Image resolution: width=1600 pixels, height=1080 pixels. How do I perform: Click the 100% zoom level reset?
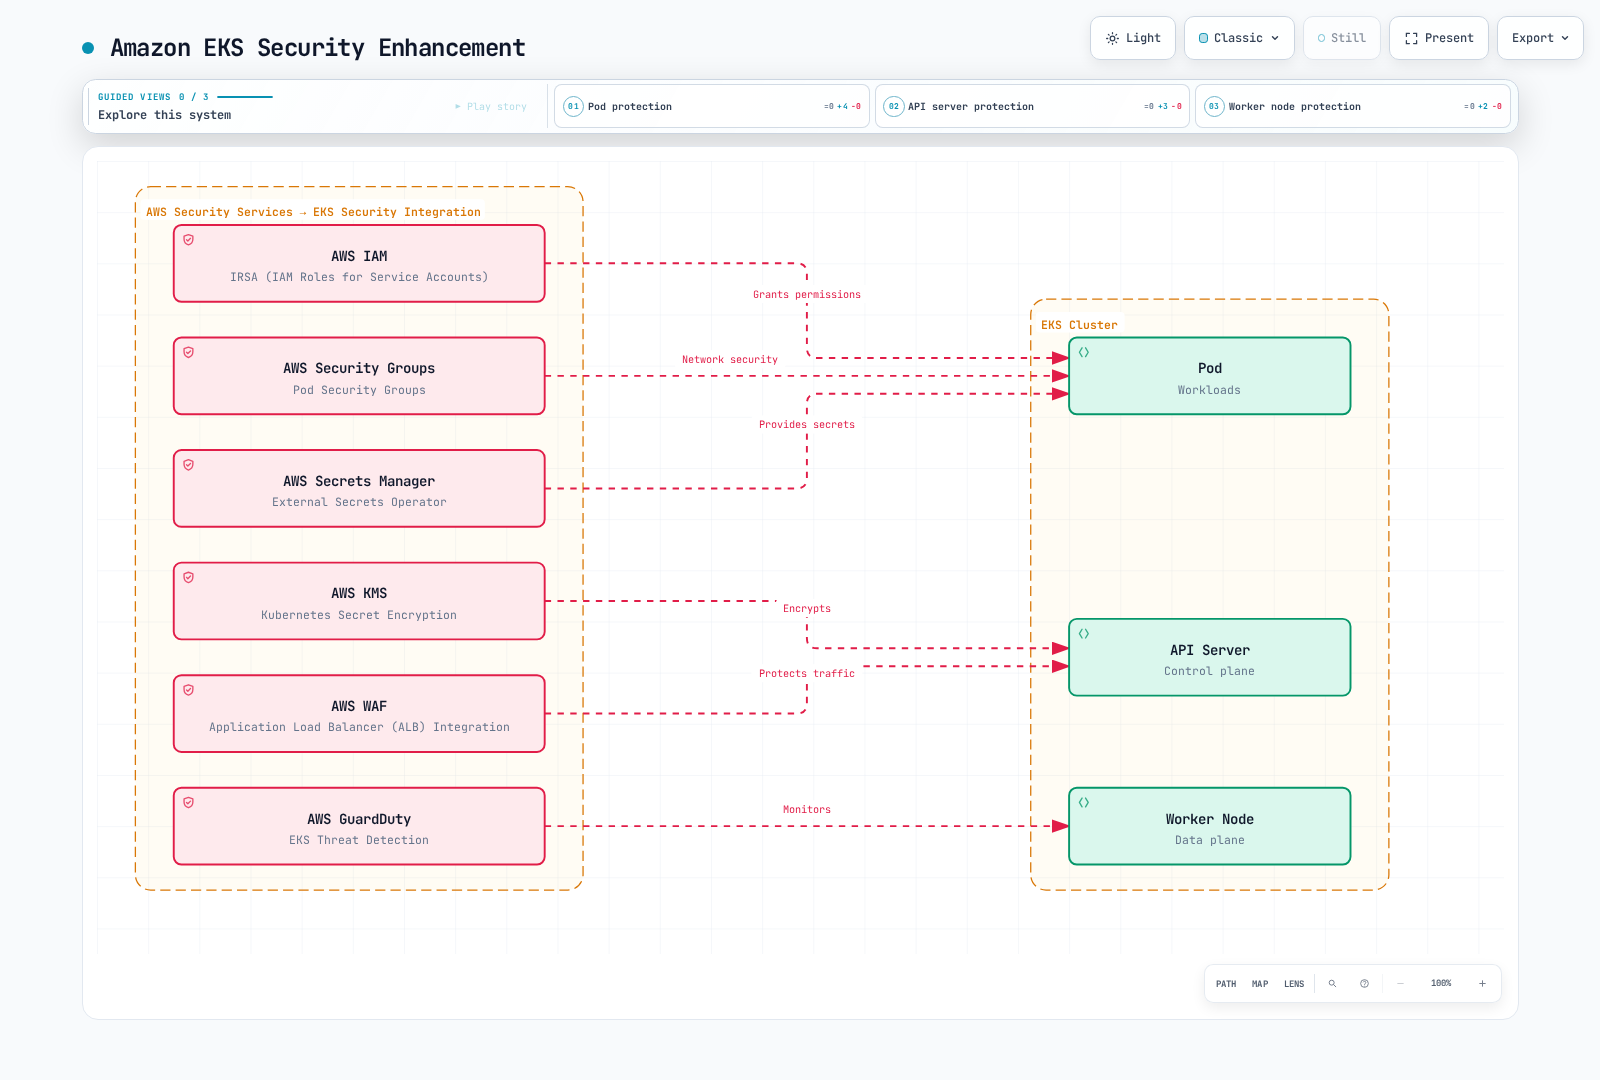click(x=1441, y=984)
